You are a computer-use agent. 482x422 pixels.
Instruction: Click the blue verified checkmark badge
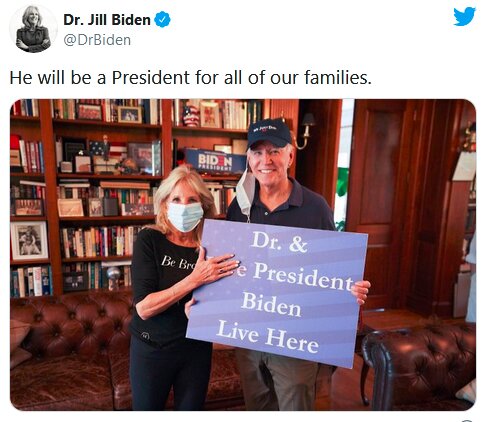tap(163, 20)
